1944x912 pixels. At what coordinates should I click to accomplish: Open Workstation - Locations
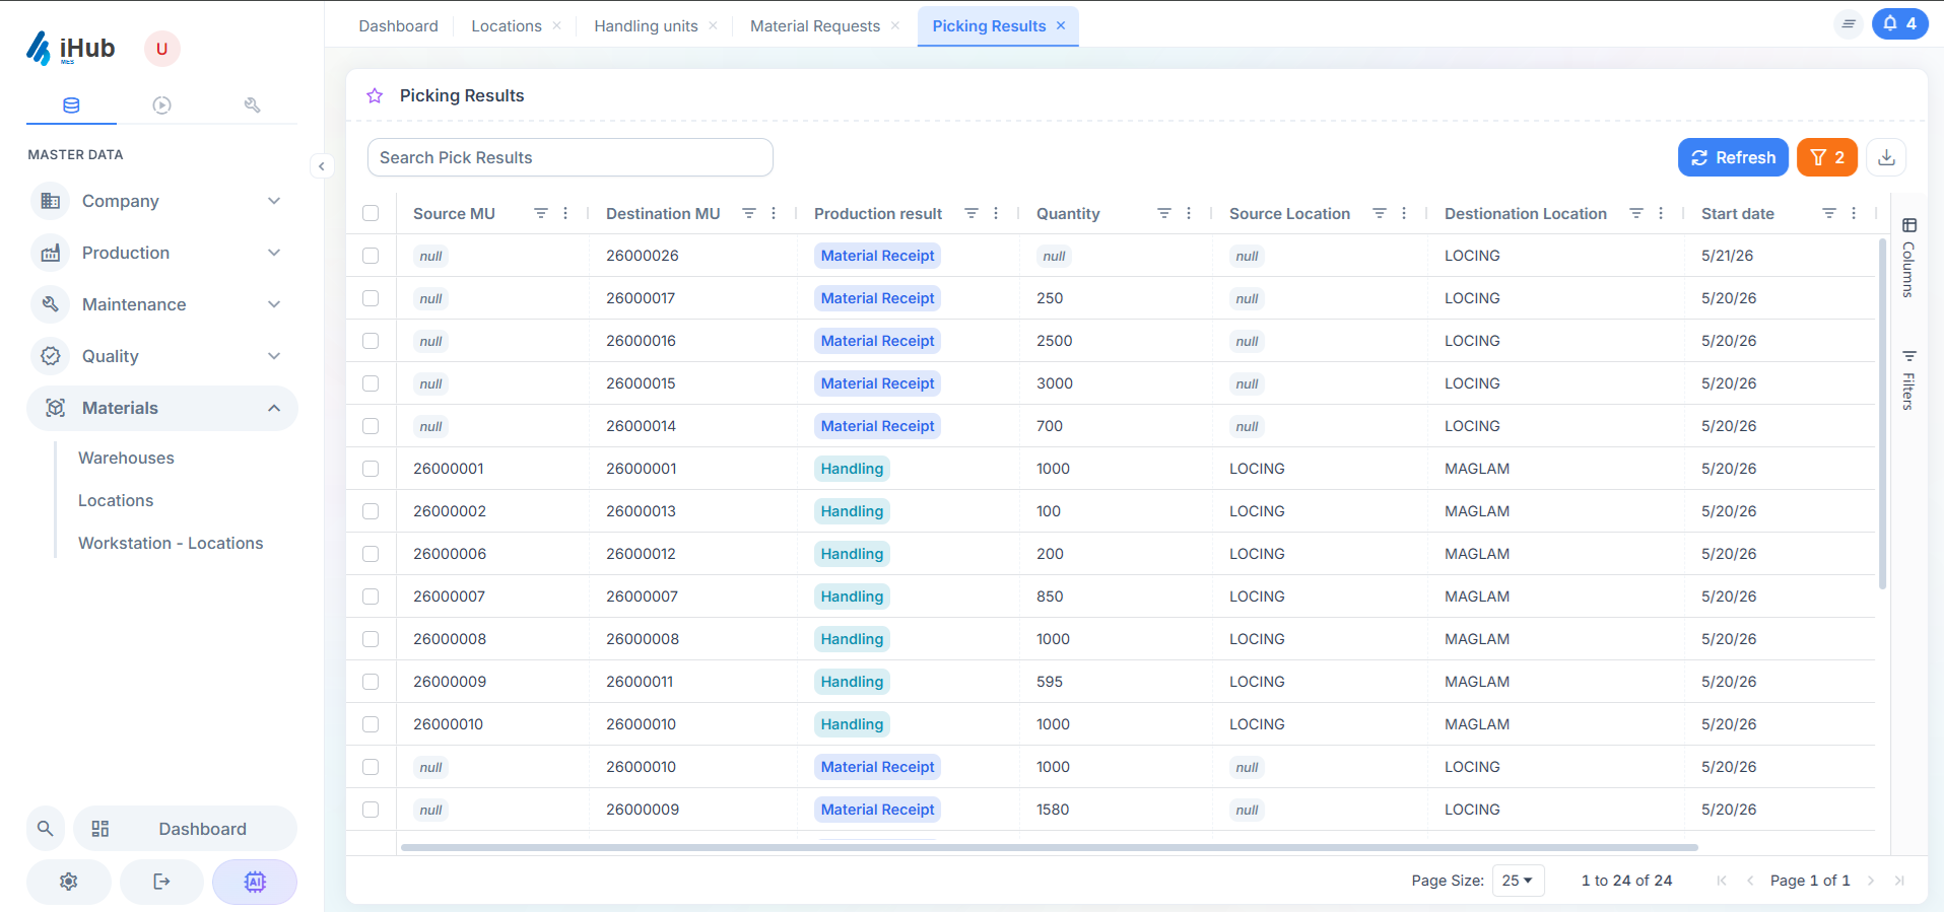click(171, 543)
